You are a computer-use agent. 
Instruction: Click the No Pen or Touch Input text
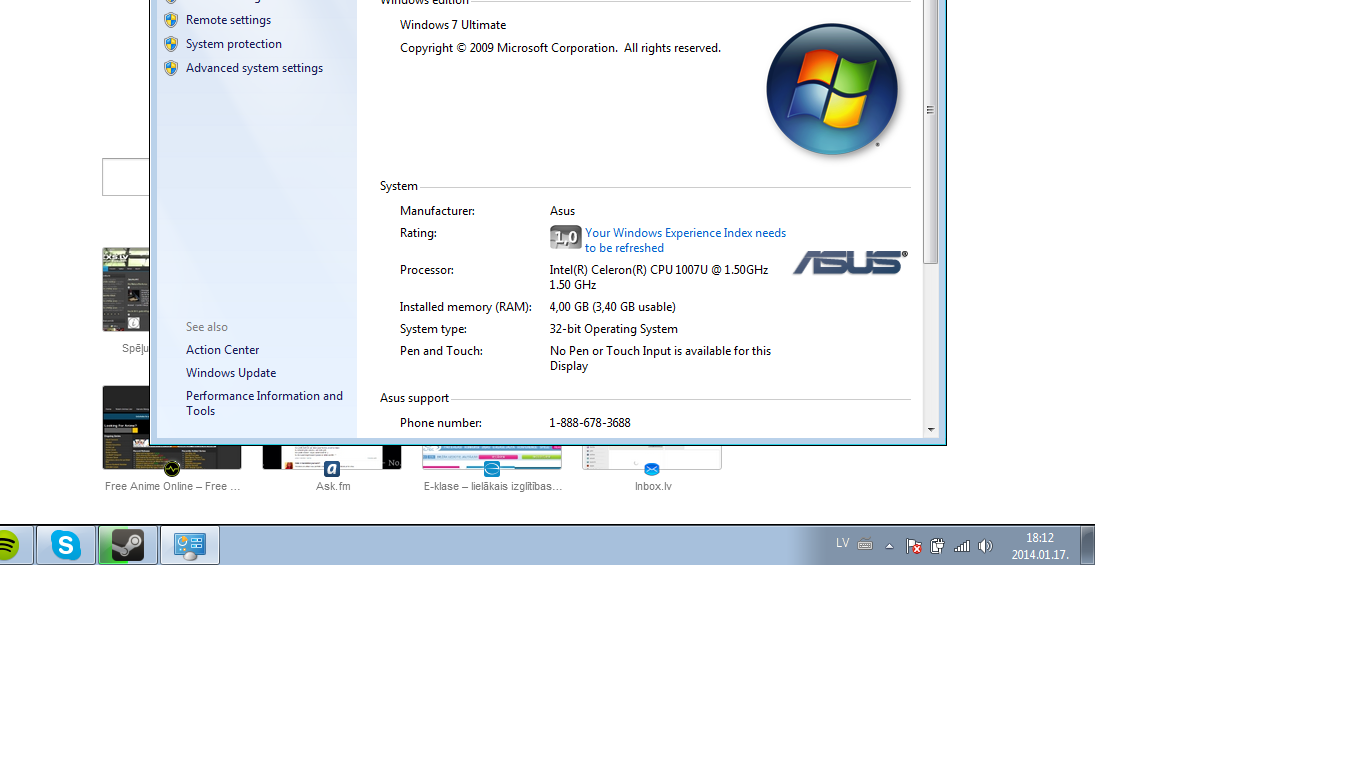[660, 358]
